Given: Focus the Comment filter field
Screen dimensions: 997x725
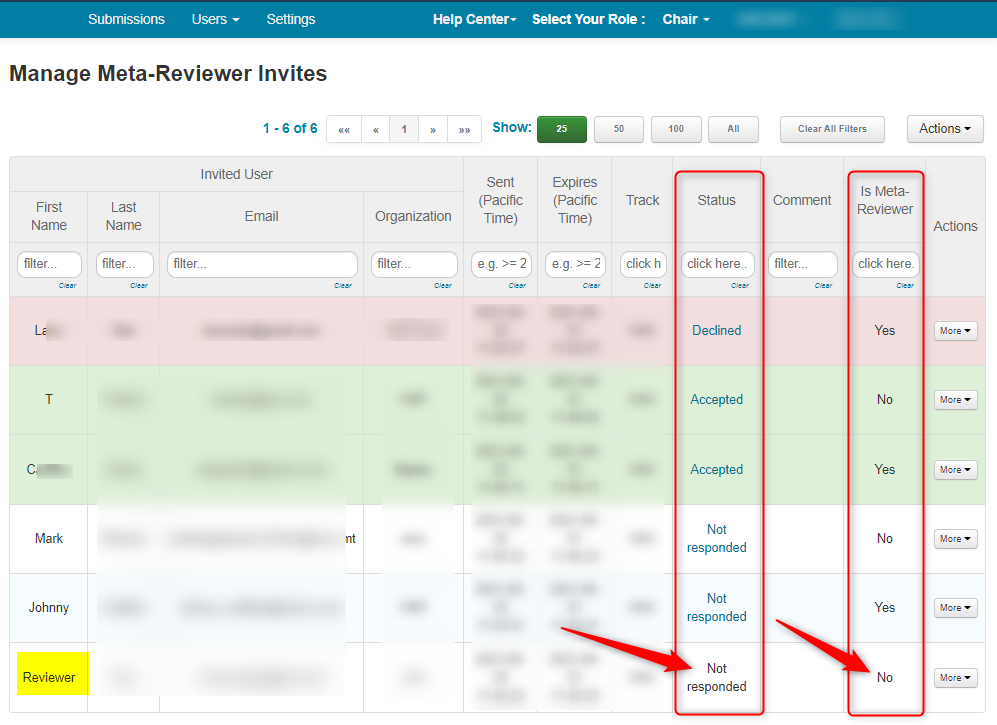Looking at the screenshot, I should coord(802,264).
